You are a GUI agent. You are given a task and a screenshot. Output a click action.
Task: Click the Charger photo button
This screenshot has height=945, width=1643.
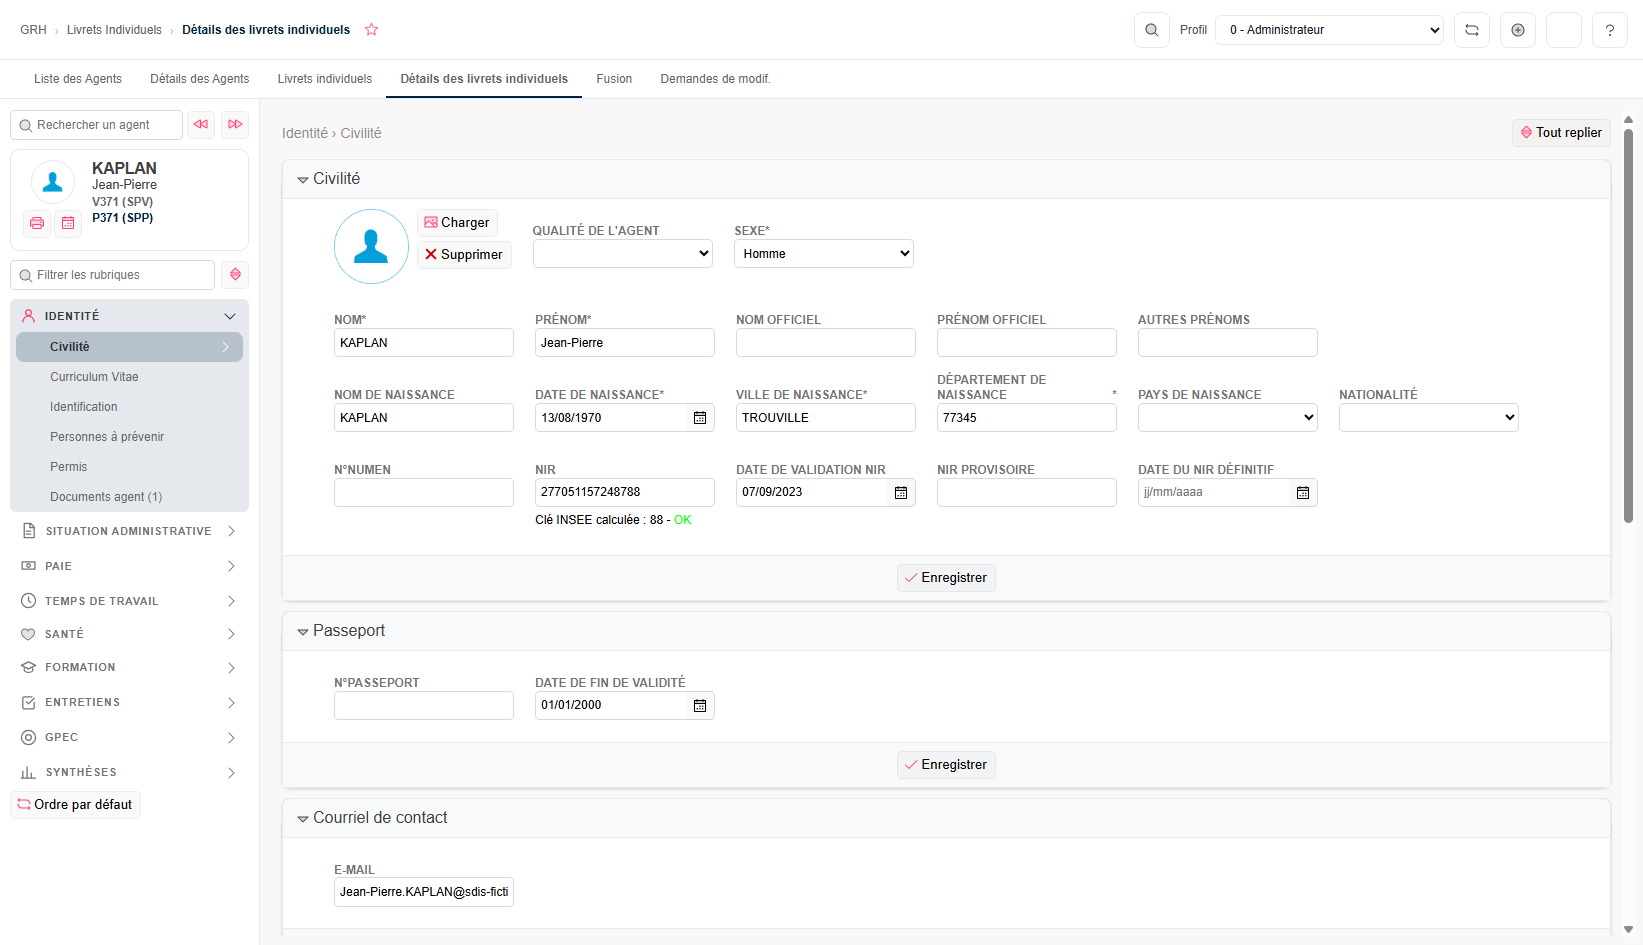pos(457,223)
